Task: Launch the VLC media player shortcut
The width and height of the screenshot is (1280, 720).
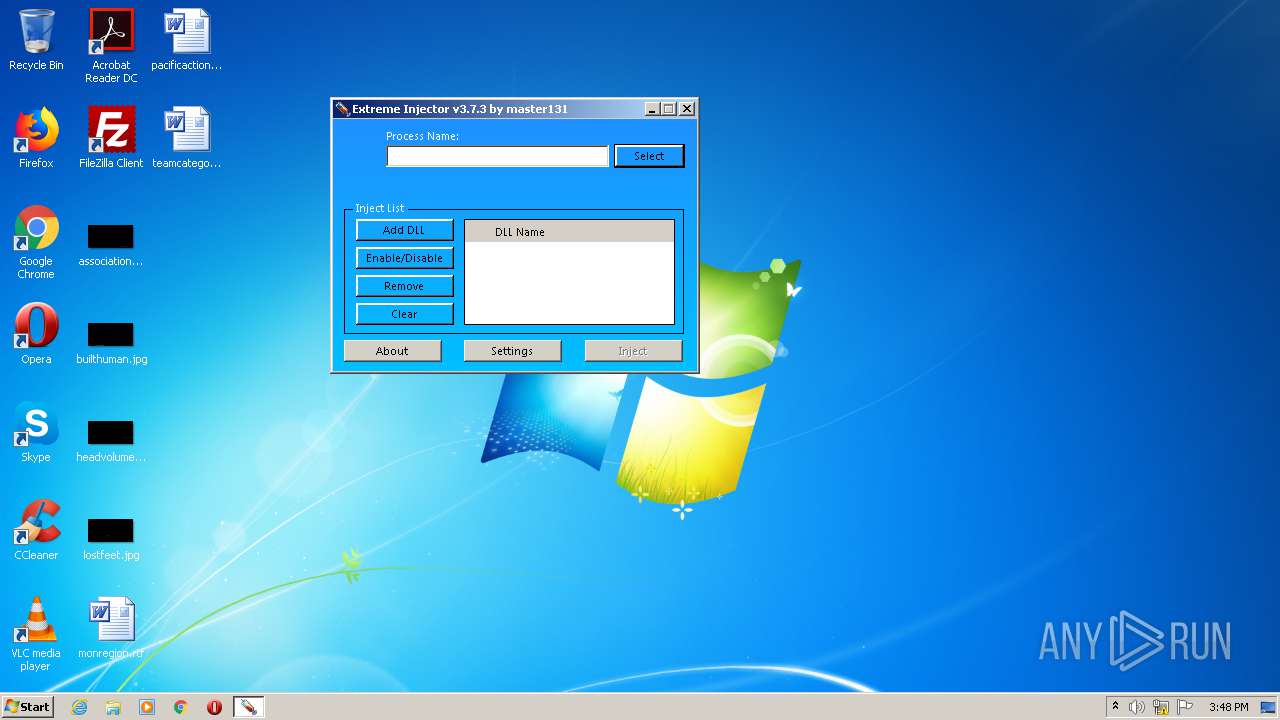Action: pyautogui.click(x=36, y=634)
